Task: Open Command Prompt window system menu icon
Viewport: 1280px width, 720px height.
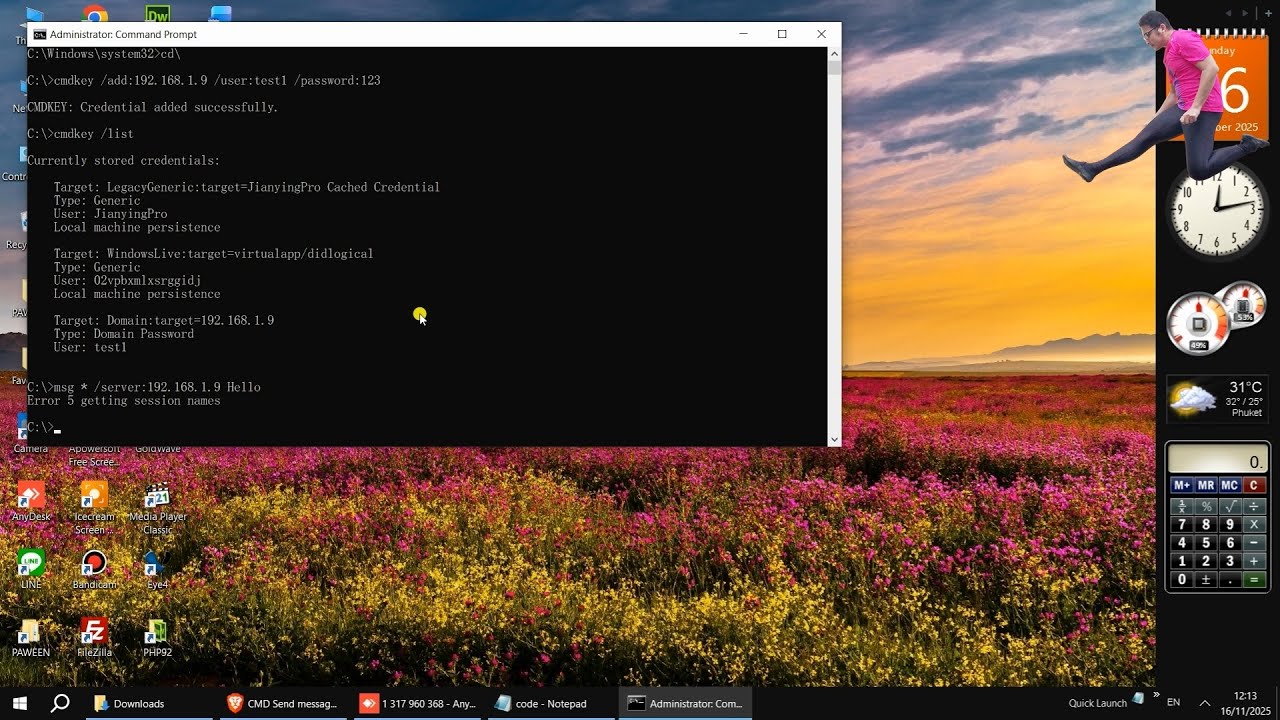Action: (x=39, y=34)
